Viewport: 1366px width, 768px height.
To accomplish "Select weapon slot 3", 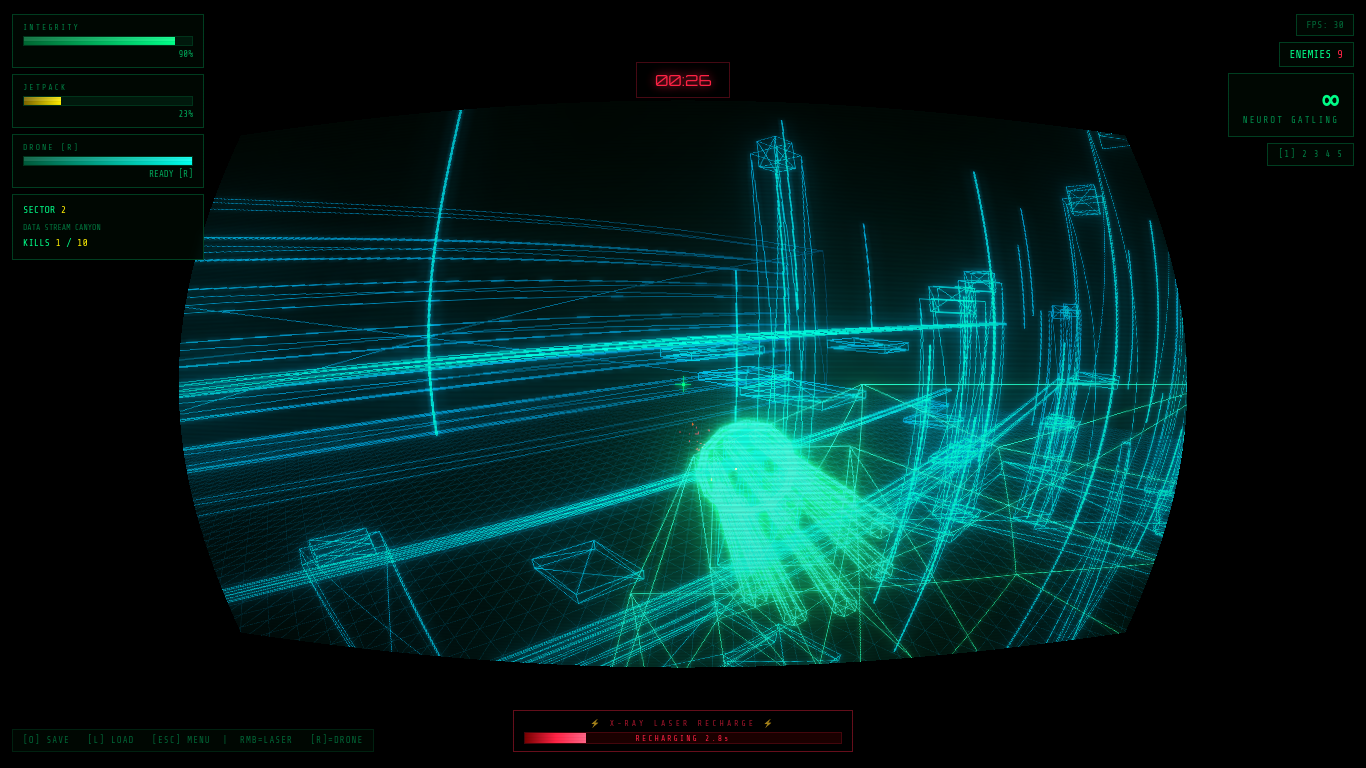I will [1317, 154].
